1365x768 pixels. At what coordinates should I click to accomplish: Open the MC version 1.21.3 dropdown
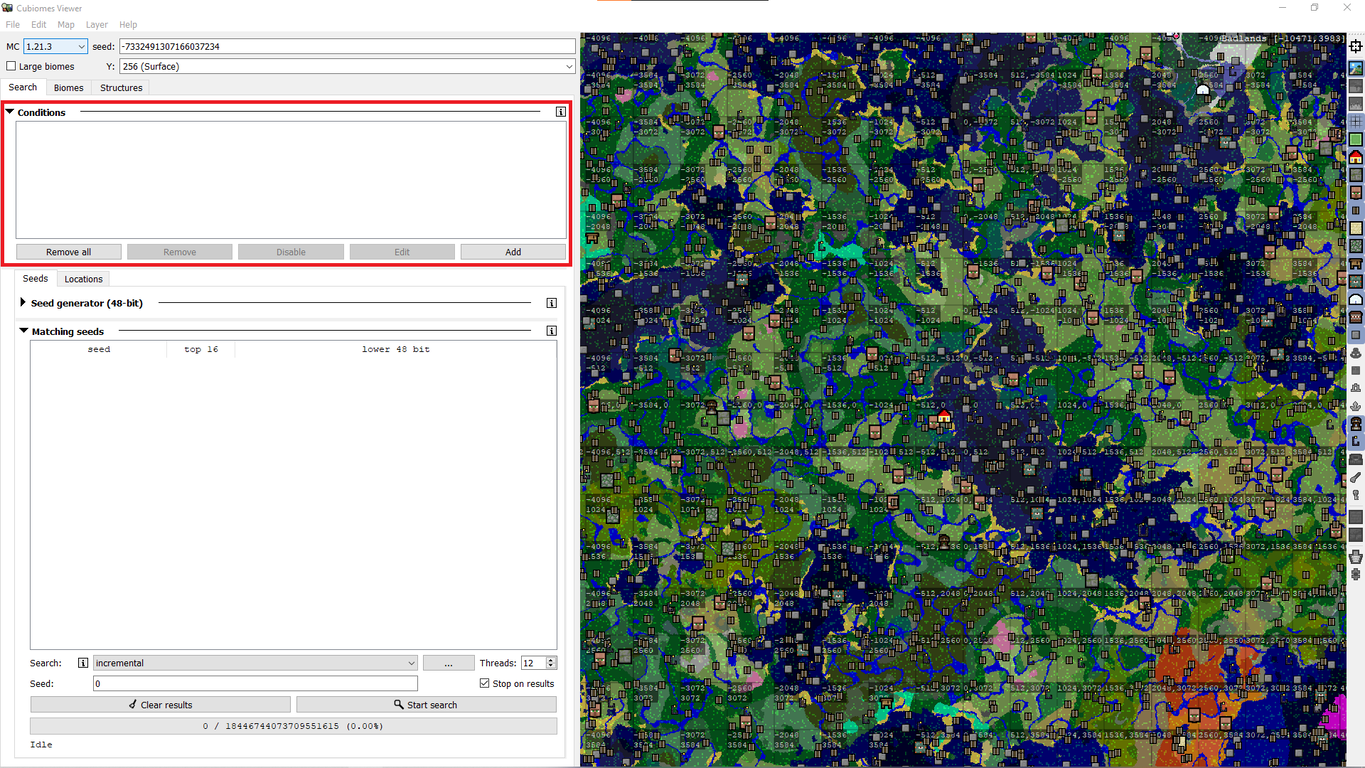coord(56,46)
